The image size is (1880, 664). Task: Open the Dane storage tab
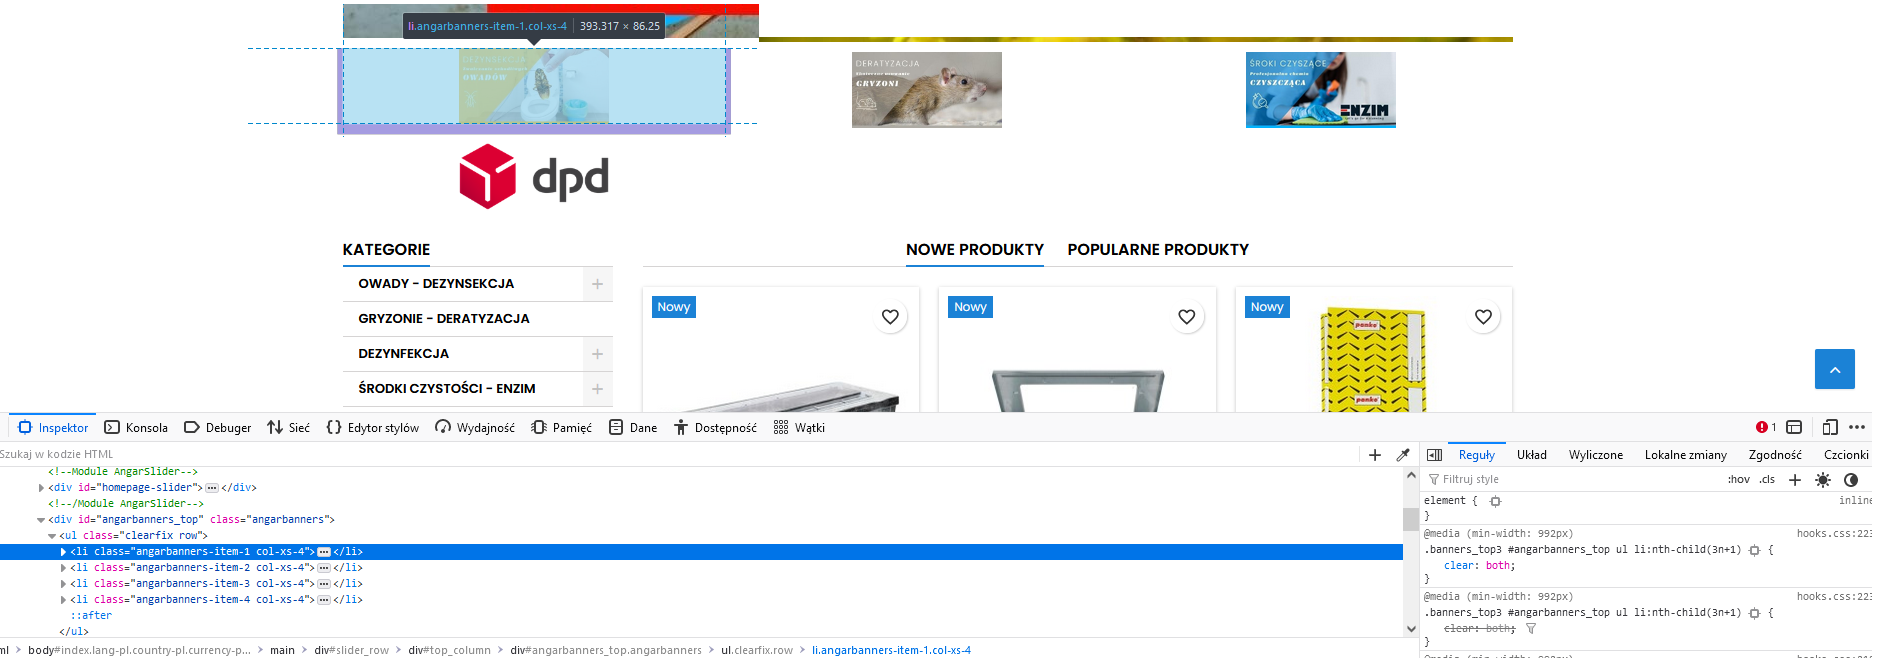pyautogui.click(x=633, y=427)
